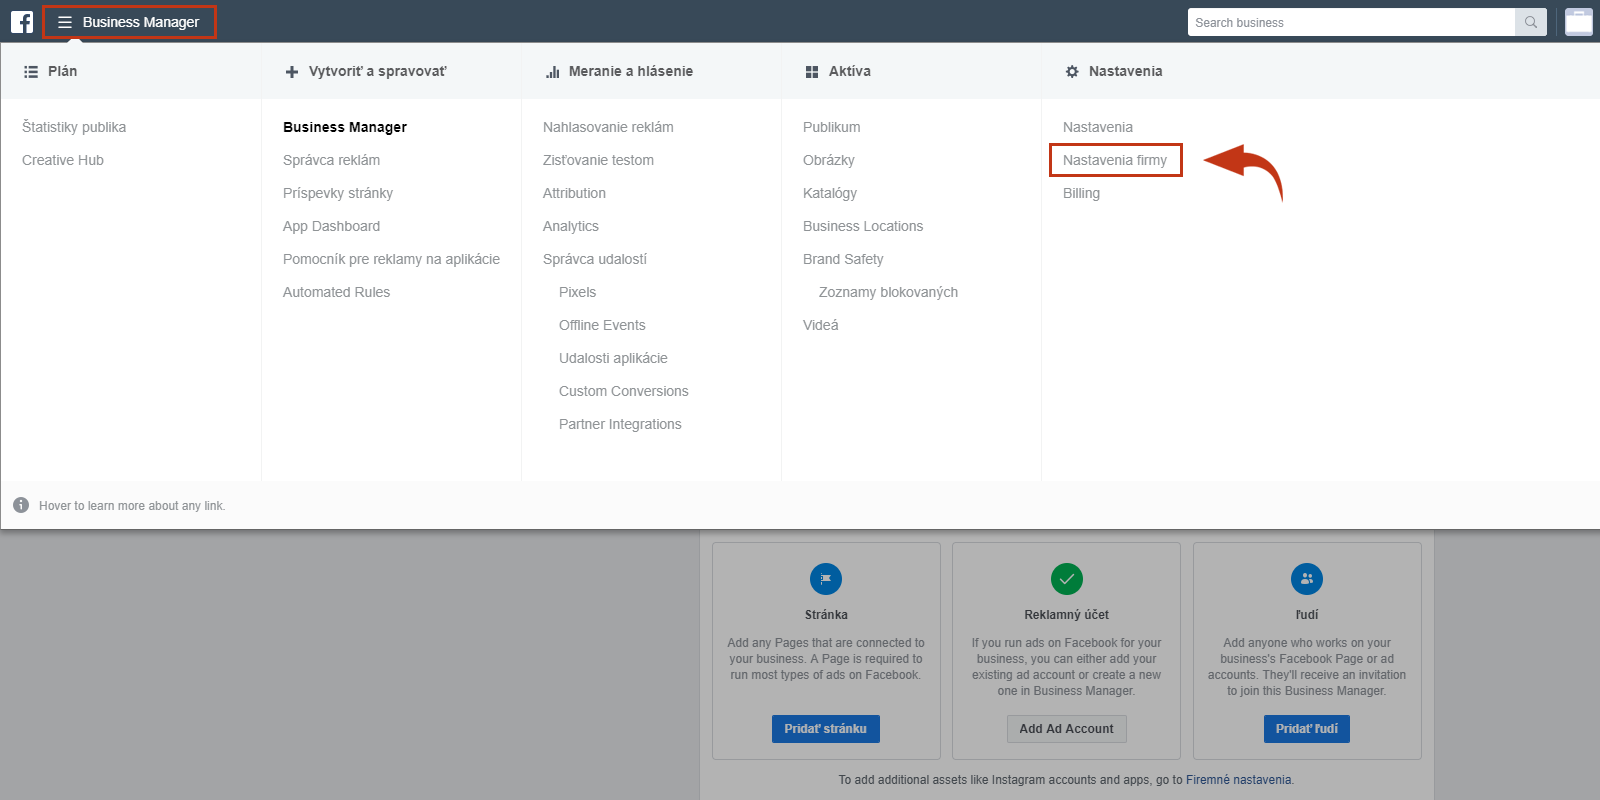The width and height of the screenshot is (1600, 800).
Task: Open Custom Conversions
Action: point(623,391)
